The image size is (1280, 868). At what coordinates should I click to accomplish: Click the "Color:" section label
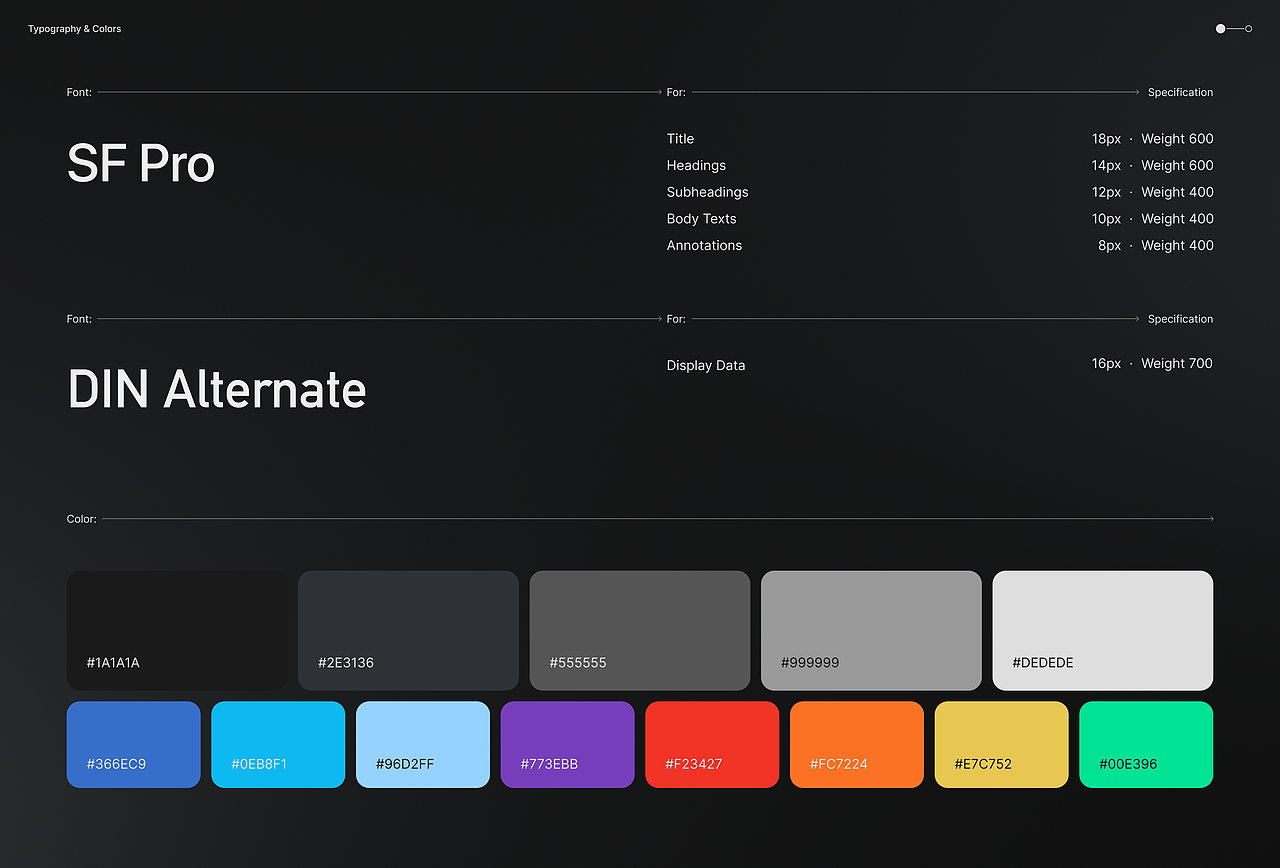tap(82, 520)
